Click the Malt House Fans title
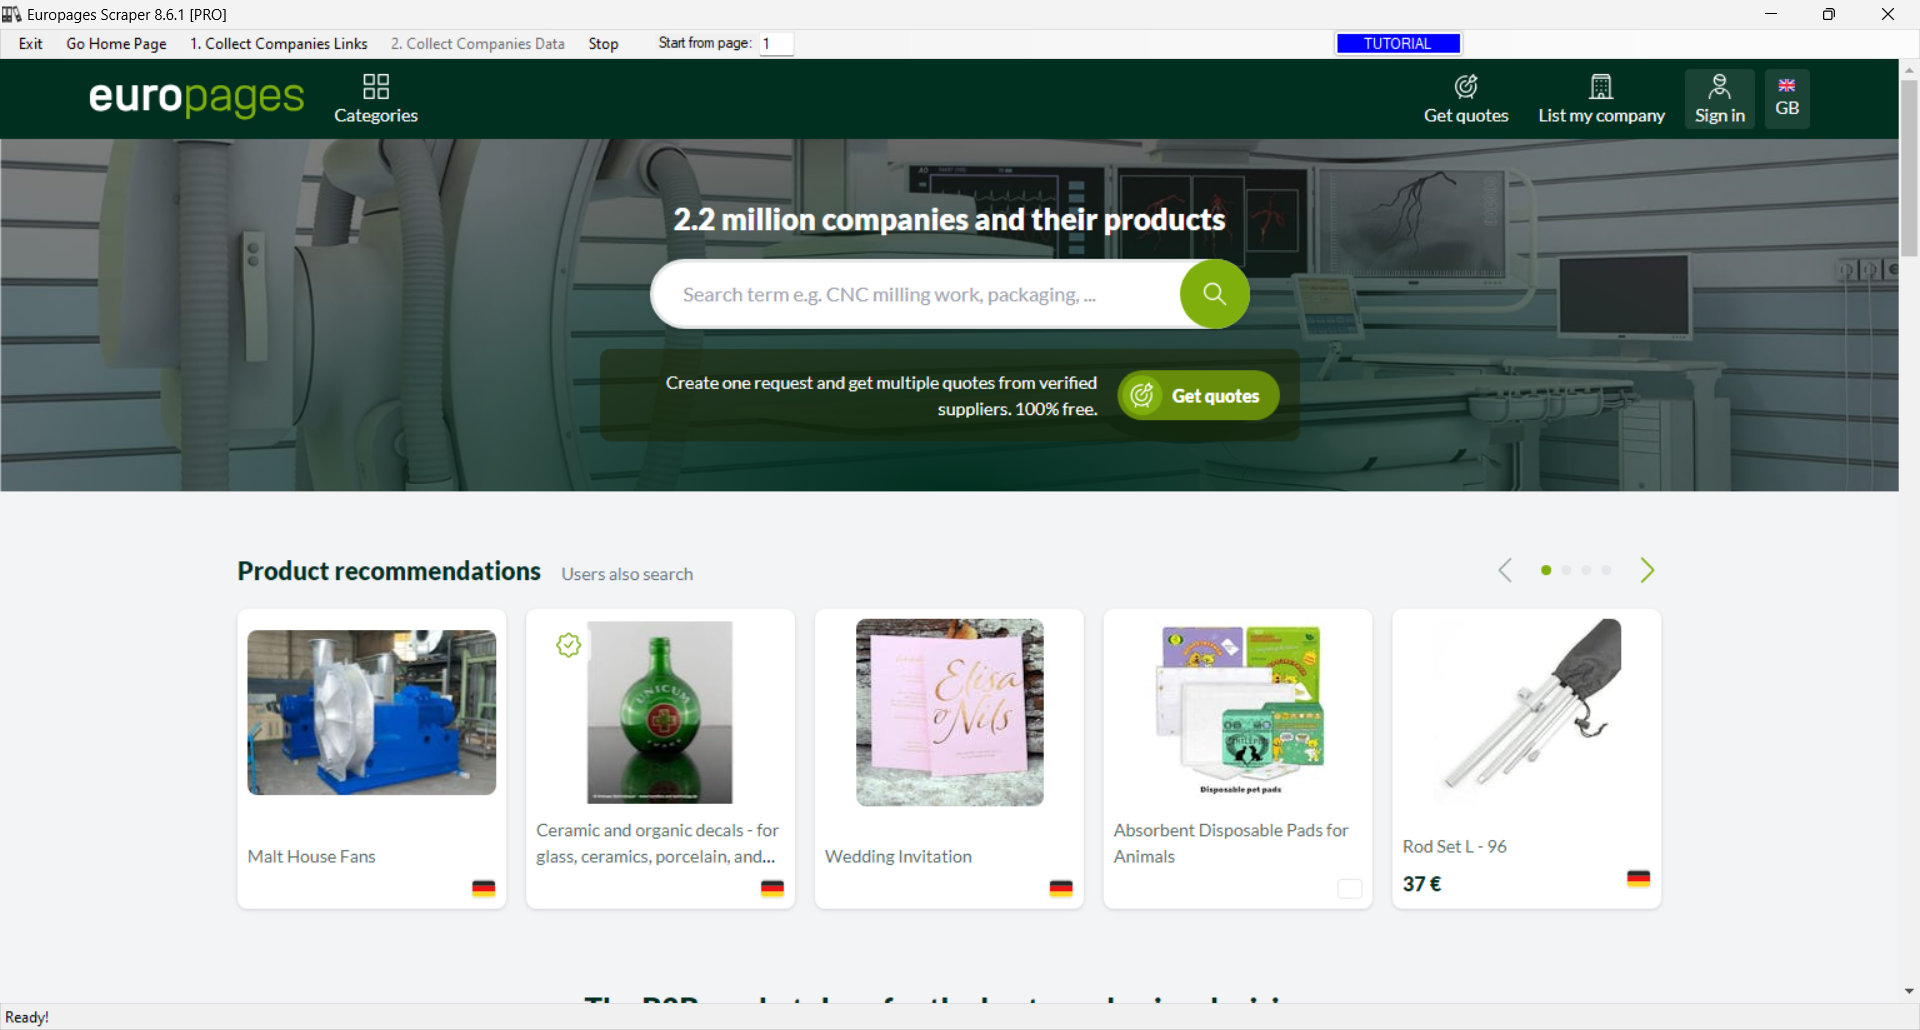Image resolution: width=1920 pixels, height=1030 pixels. click(x=312, y=856)
